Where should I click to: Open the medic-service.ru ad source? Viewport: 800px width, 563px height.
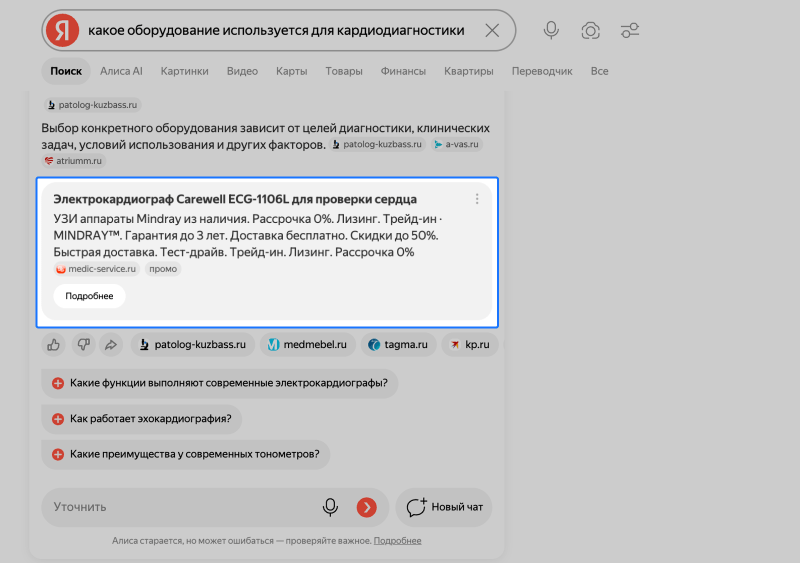pos(96,269)
